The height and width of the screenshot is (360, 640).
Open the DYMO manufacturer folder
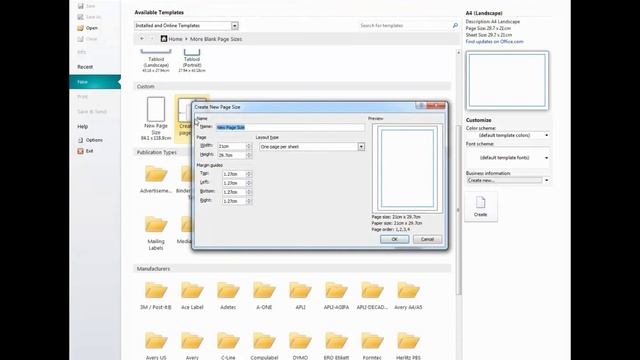pyautogui.click(x=300, y=346)
